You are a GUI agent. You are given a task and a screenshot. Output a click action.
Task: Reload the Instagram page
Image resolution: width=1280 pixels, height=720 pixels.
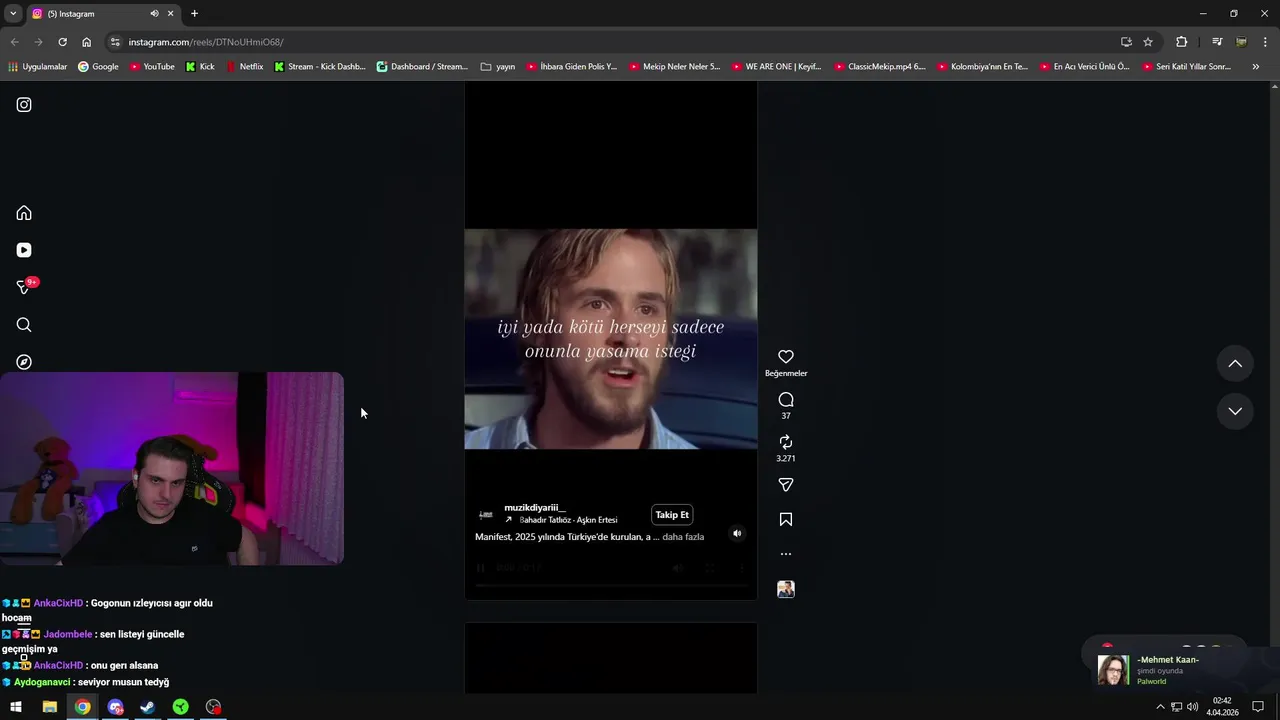pyautogui.click(x=62, y=42)
